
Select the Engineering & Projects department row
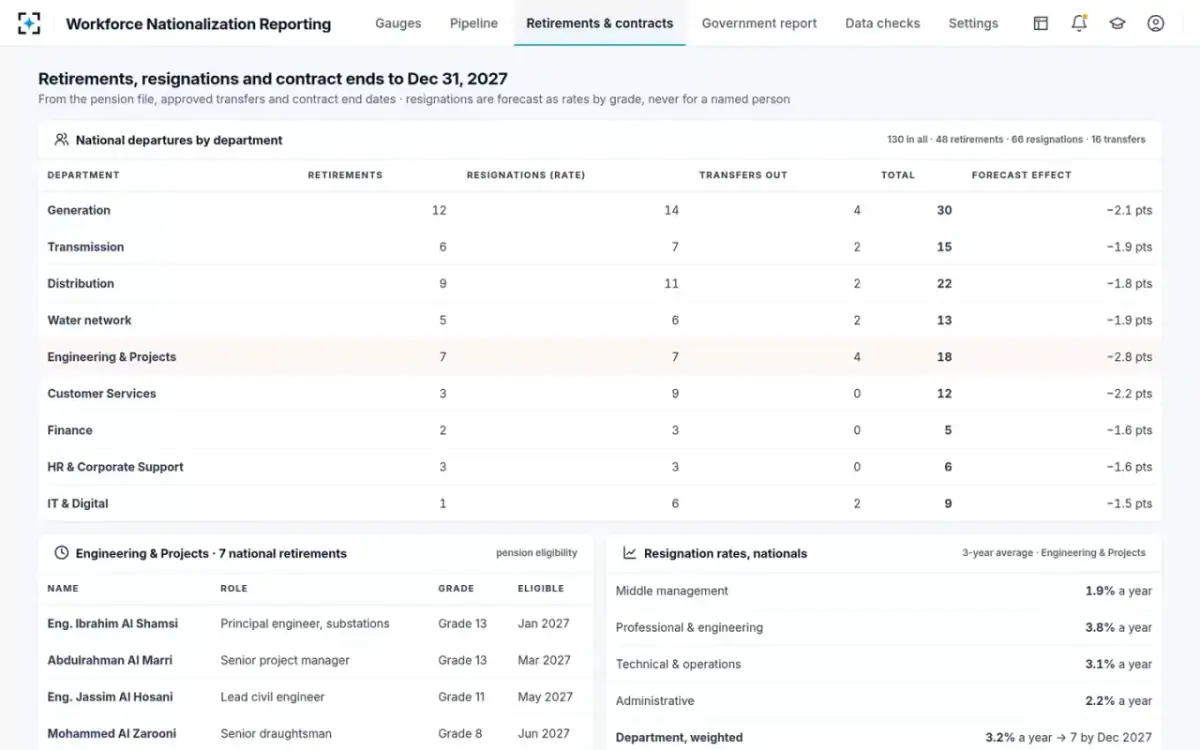600,357
